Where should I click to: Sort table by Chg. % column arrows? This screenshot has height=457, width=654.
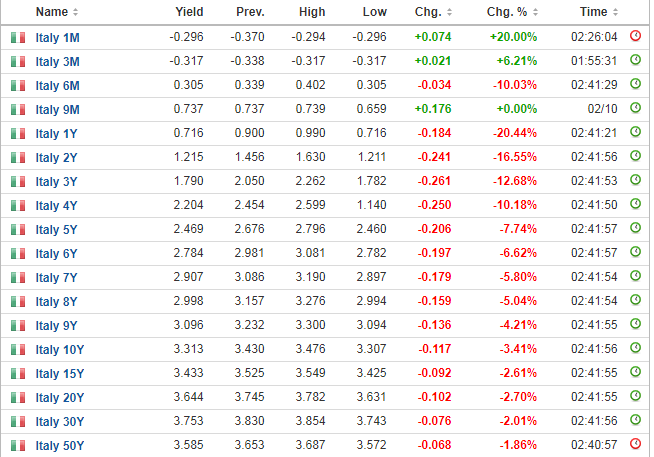tap(536, 12)
